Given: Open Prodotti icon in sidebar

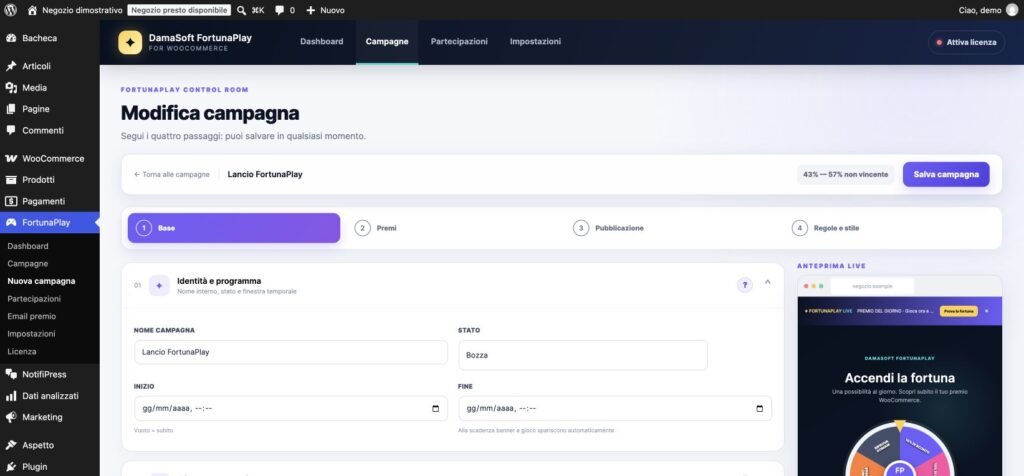Looking at the screenshot, I should pyautogui.click(x=10, y=180).
